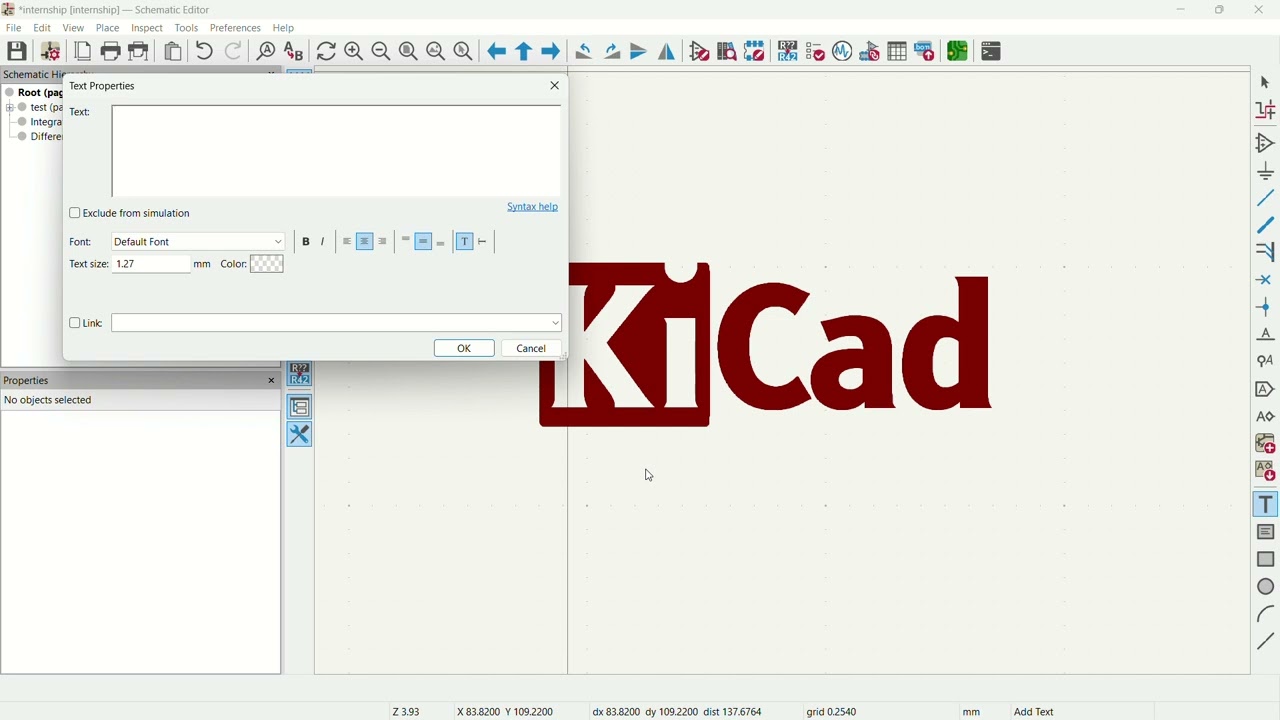Select the Add Text tool (T icon)
This screenshot has width=1280, height=720.
pyautogui.click(x=1266, y=506)
